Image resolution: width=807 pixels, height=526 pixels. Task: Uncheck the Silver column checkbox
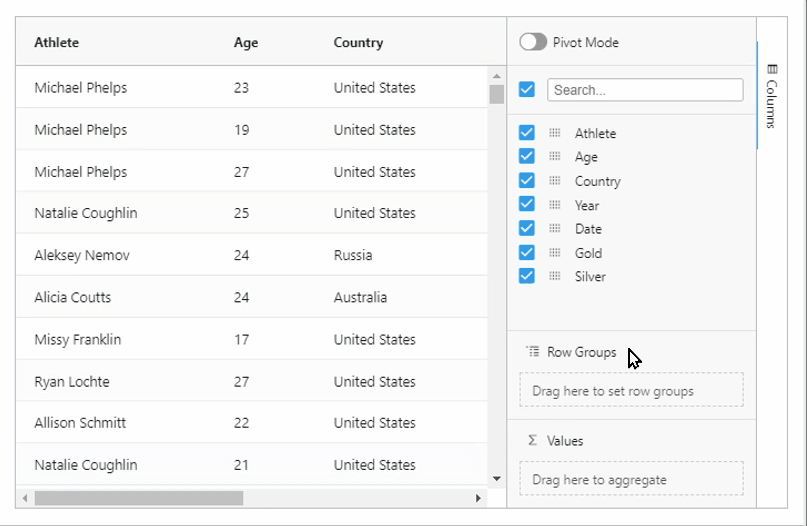527,276
